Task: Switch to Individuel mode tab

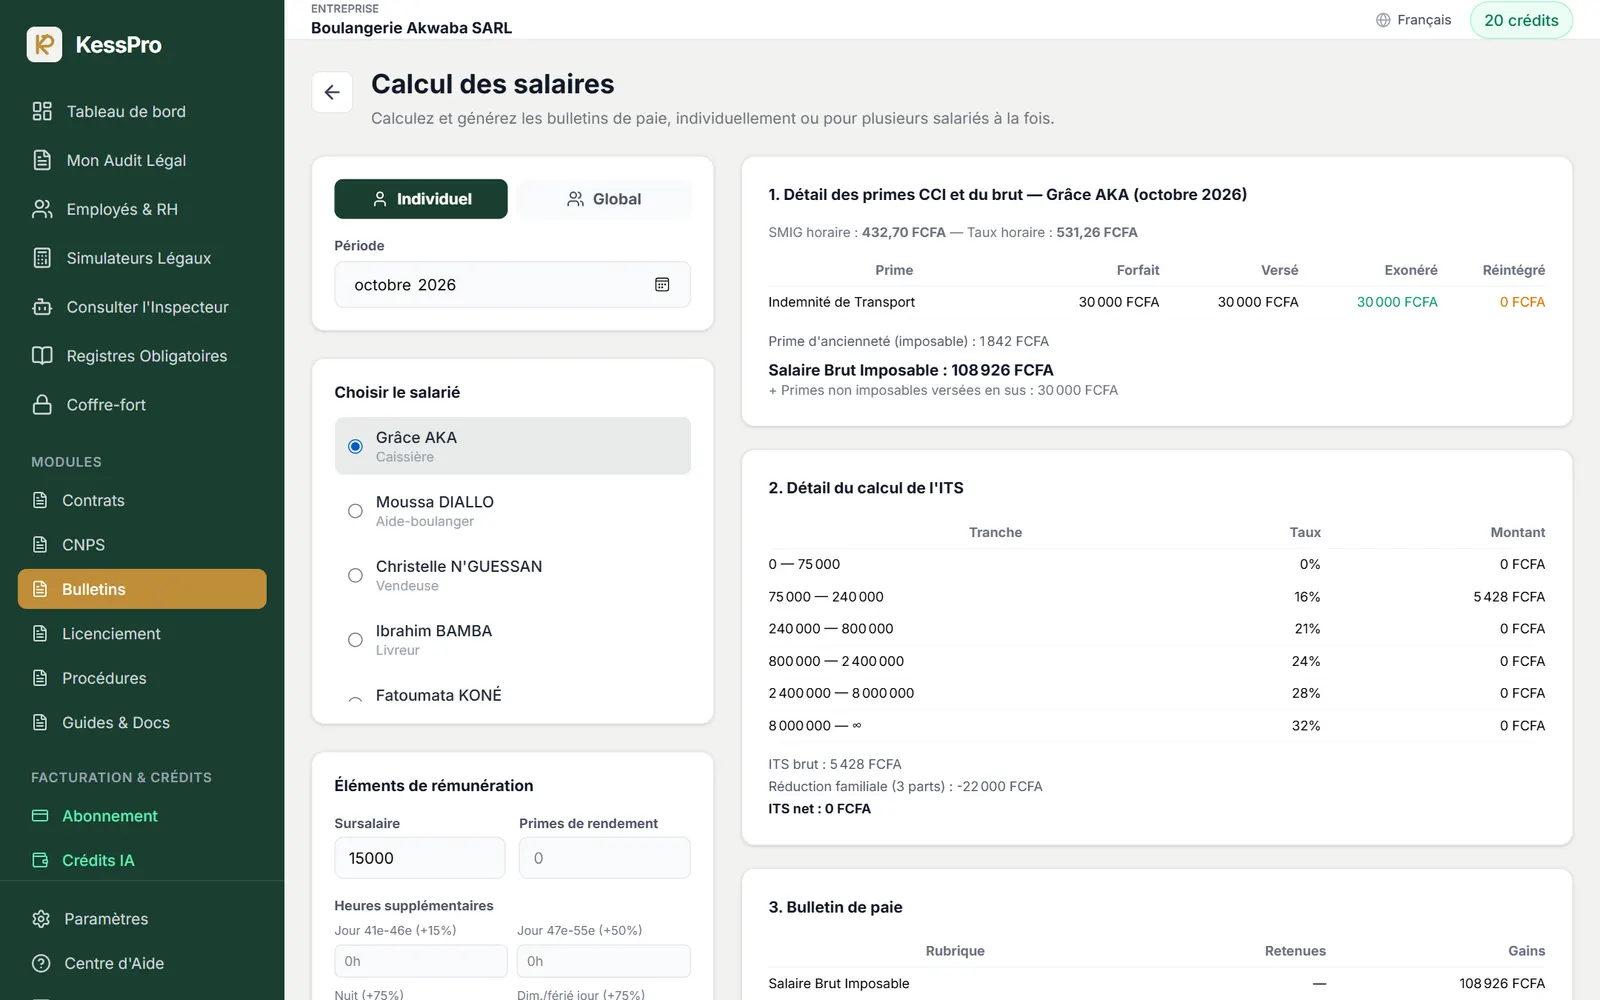Action: pyautogui.click(x=421, y=199)
